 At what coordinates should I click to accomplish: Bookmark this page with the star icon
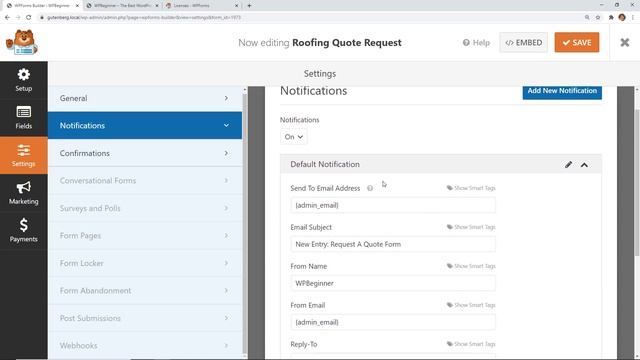point(598,18)
